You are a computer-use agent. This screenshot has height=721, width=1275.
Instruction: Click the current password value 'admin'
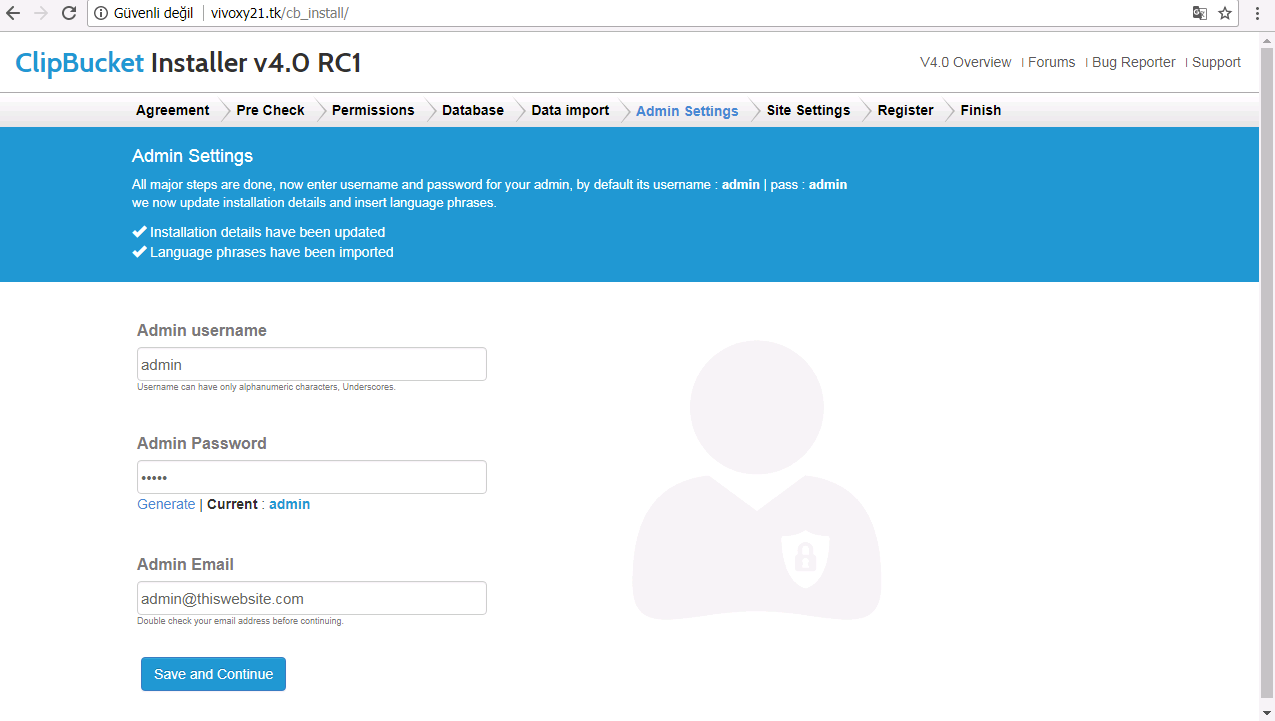289,504
